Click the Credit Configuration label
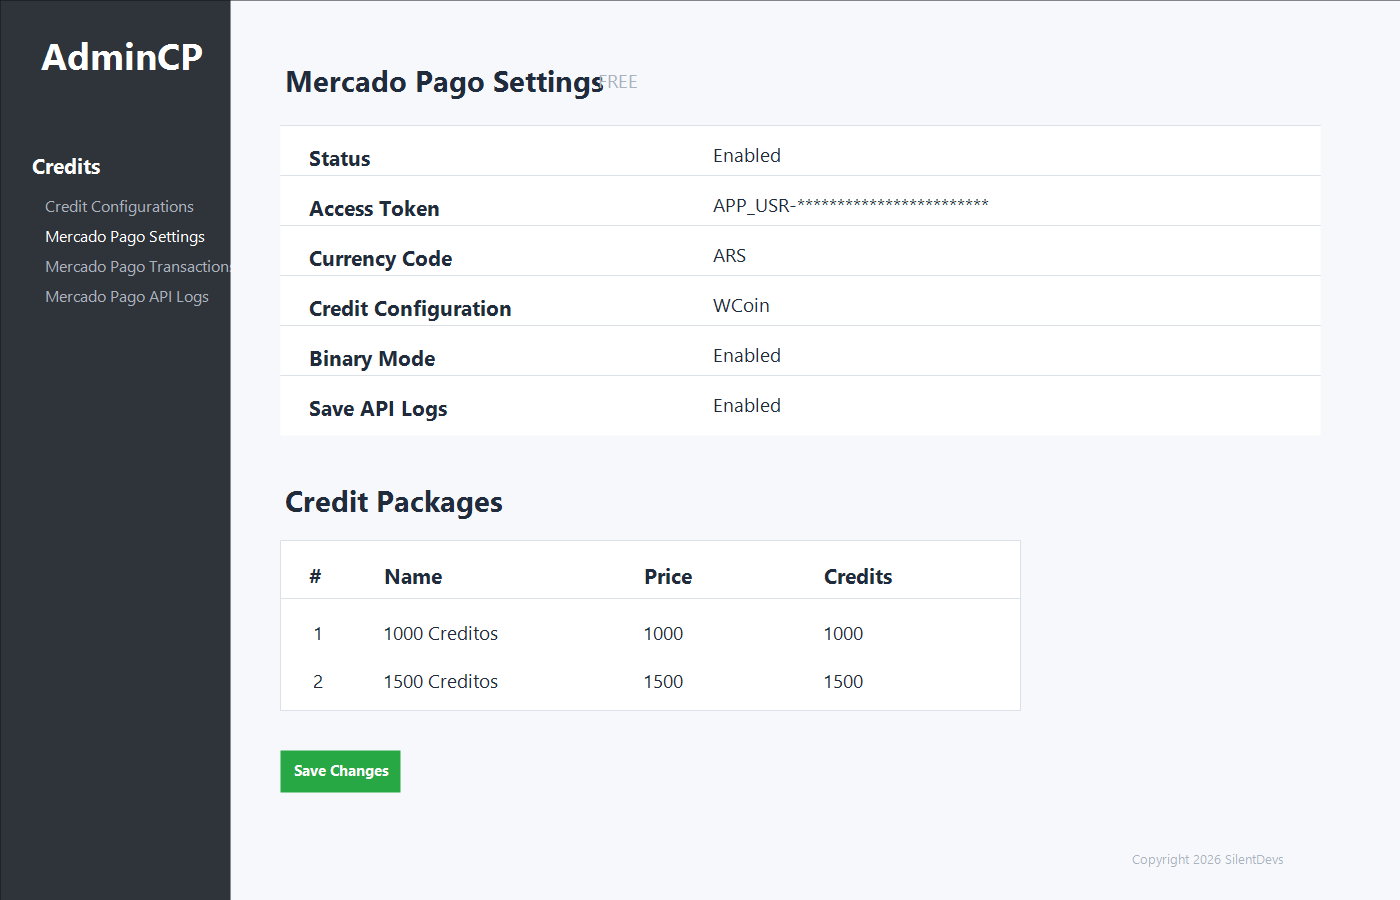 (410, 309)
